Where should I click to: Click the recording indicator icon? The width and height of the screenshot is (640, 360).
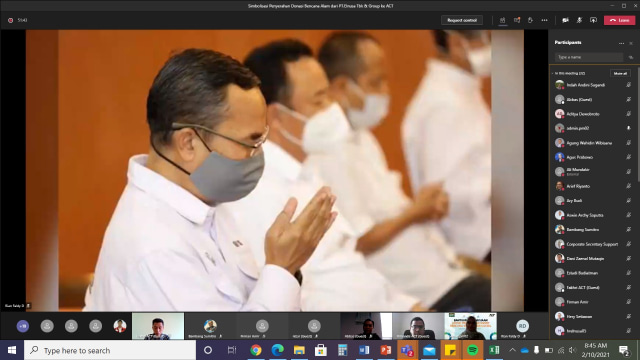(10, 20)
